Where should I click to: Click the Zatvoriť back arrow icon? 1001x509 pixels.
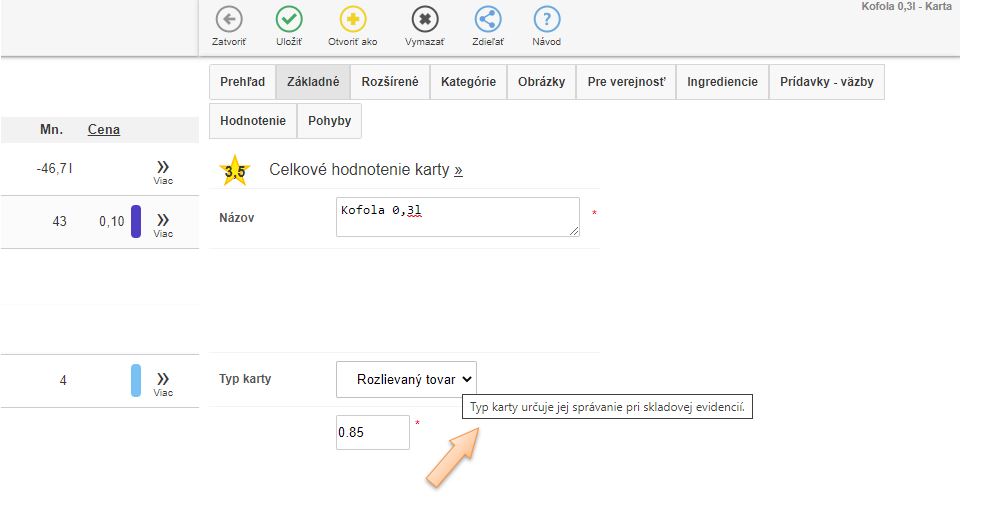(x=229, y=20)
